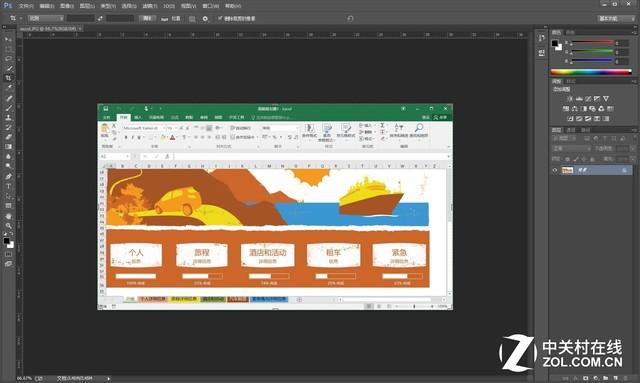Viewport: 640px width, 383px height.
Task: Open the crop ratio preset dropdown
Action: 46,18
